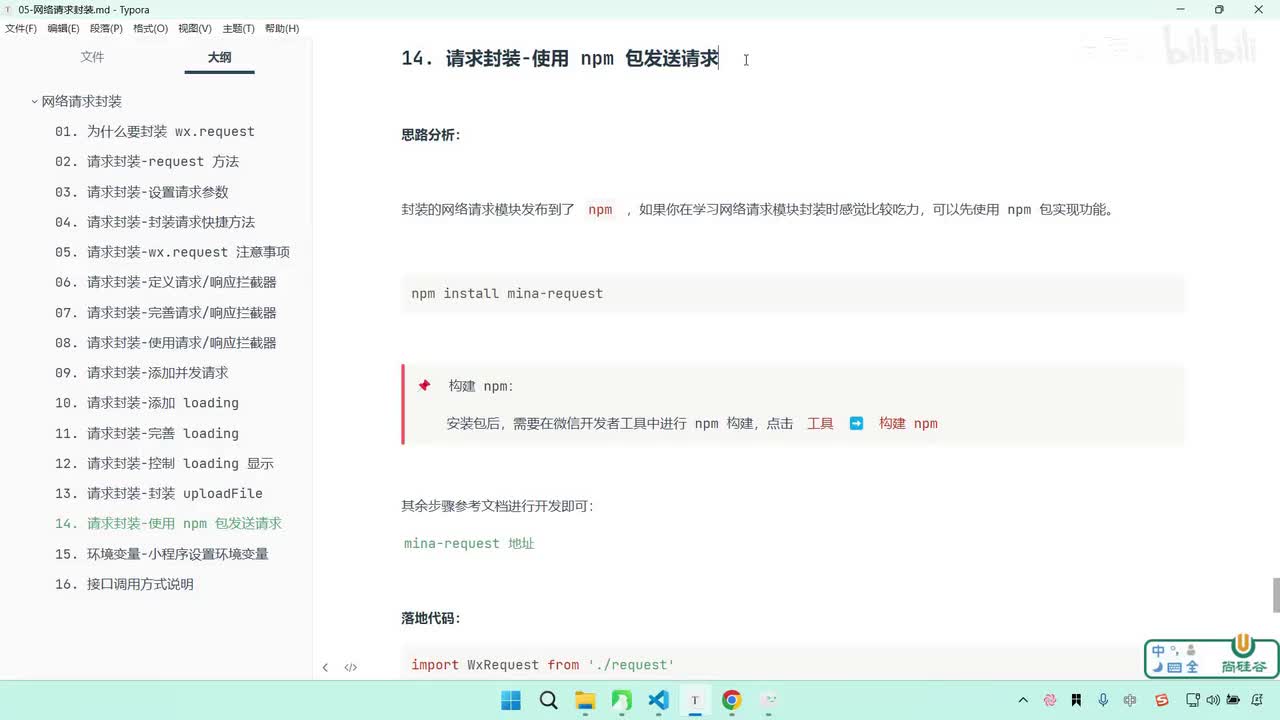The height and width of the screenshot is (720, 1280).
Task: Open Visual Studio Code from taskbar
Action: pos(658,700)
